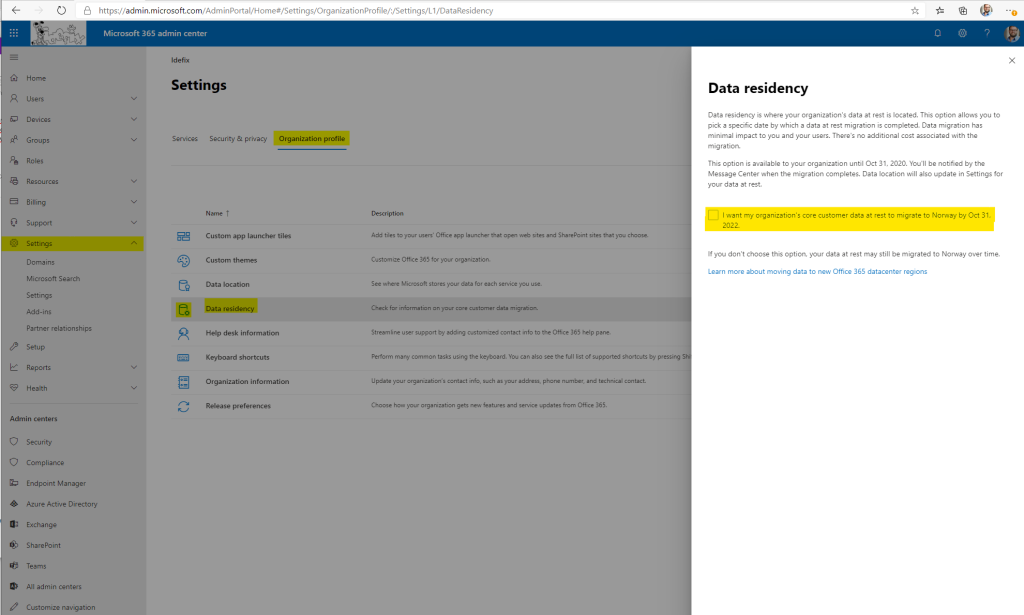Viewport: 1024px width, 615px height.
Task: Open Setup in left navigation
Action: pos(35,347)
